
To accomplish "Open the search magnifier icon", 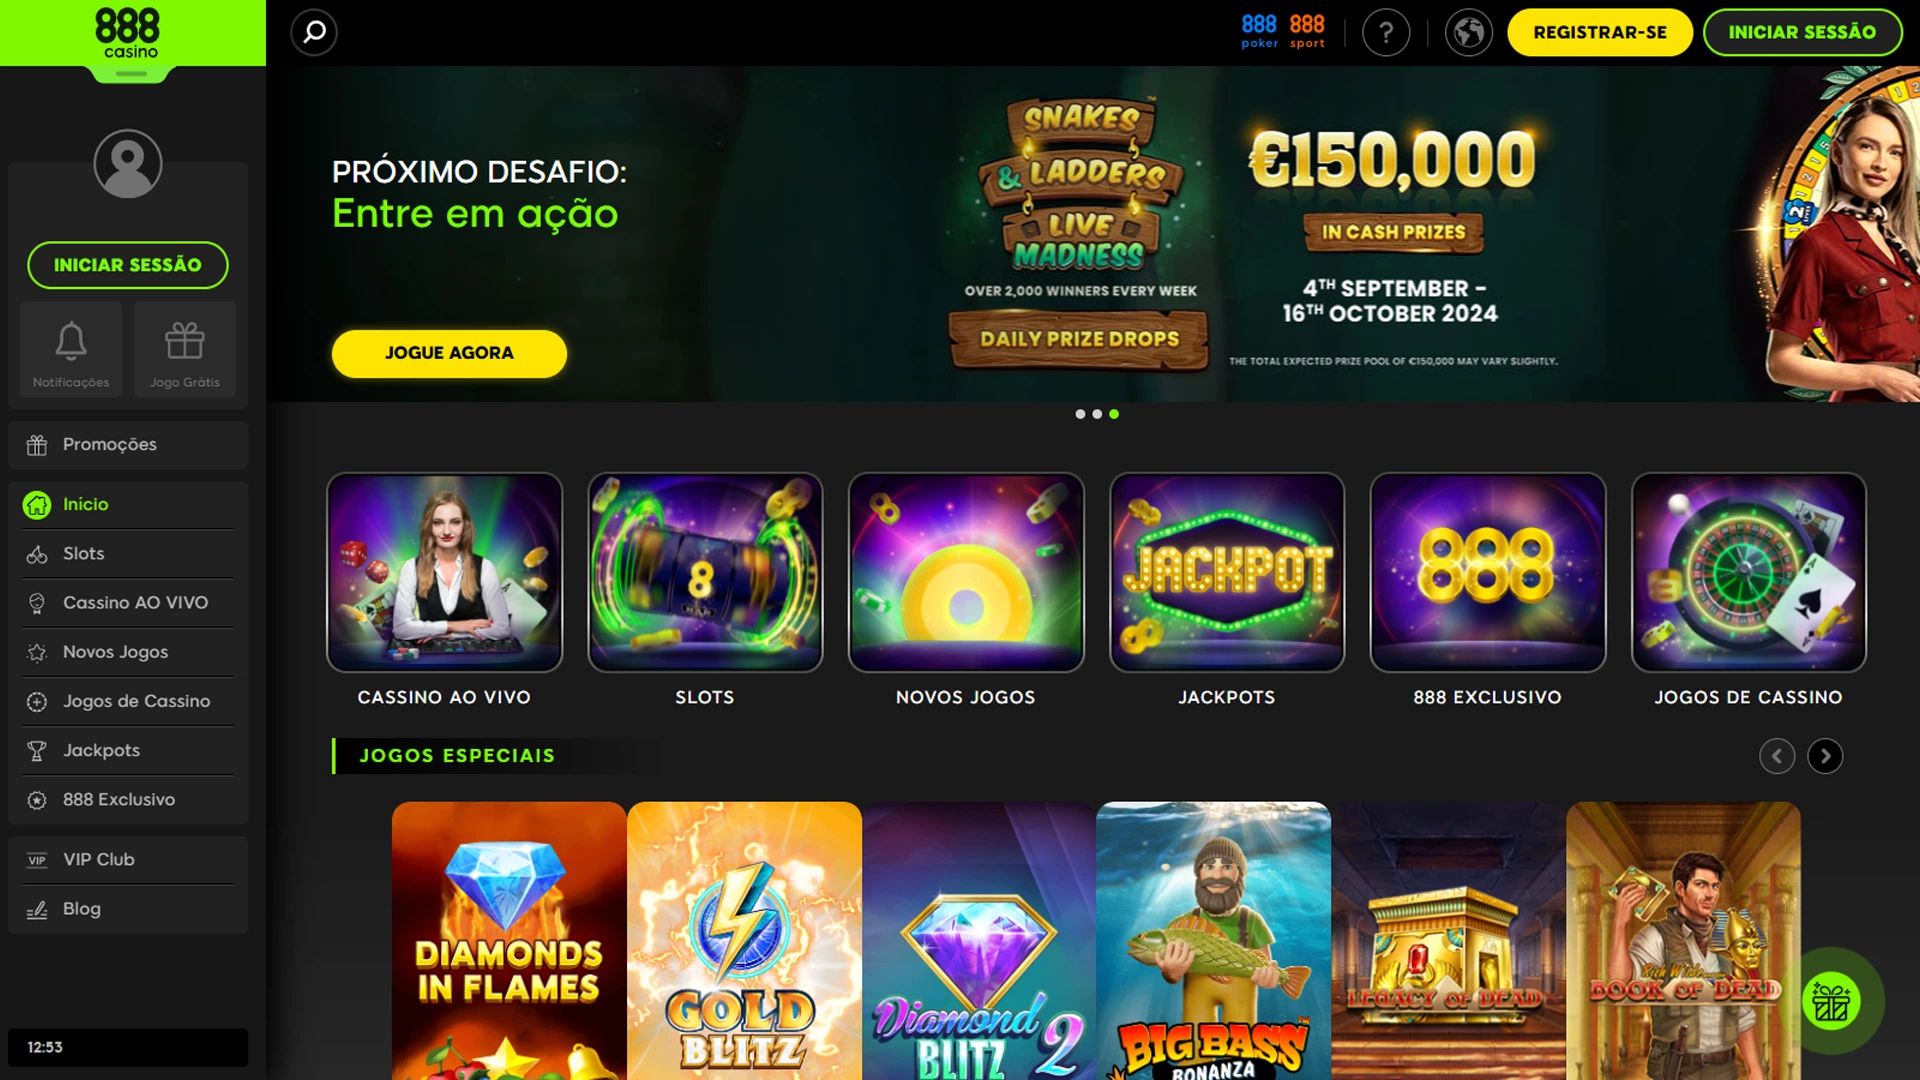I will point(314,32).
